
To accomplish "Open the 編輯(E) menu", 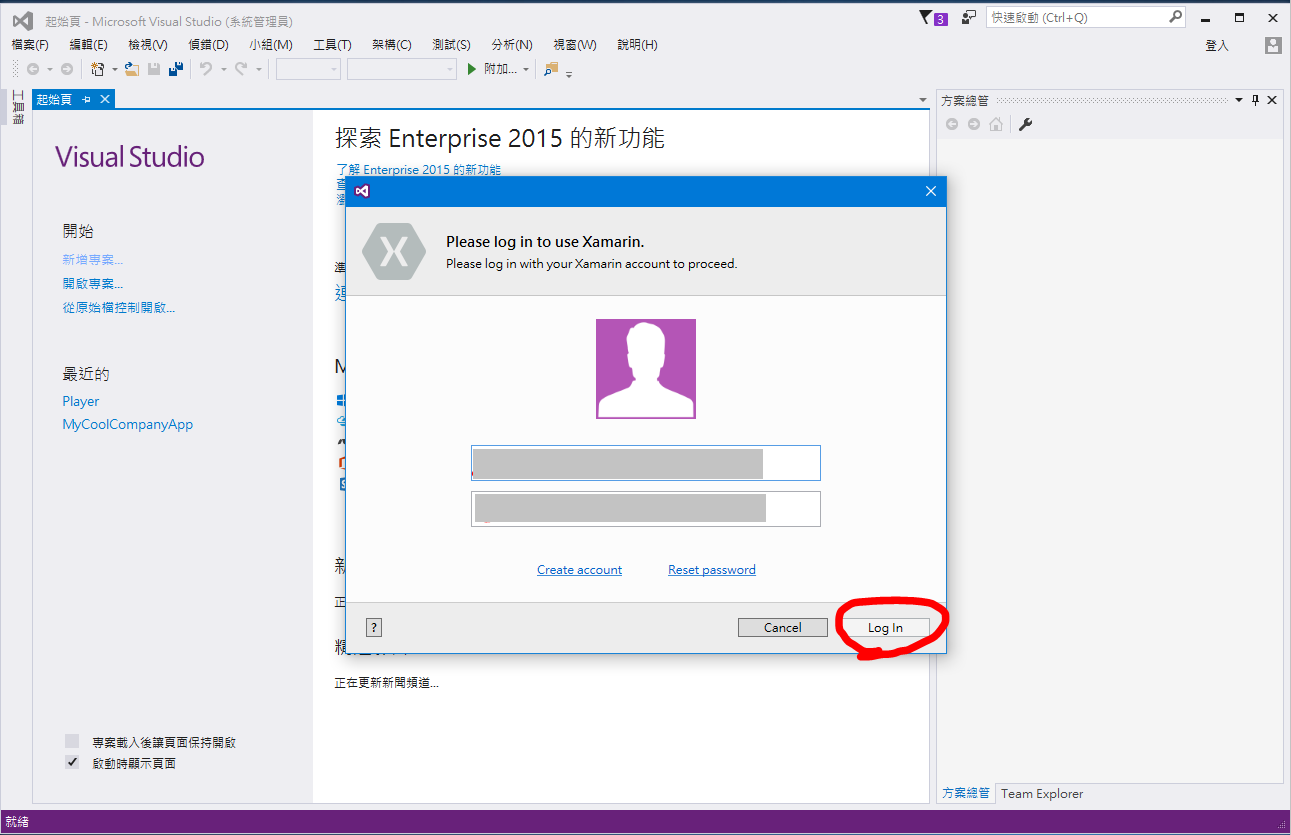I will pos(88,45).
